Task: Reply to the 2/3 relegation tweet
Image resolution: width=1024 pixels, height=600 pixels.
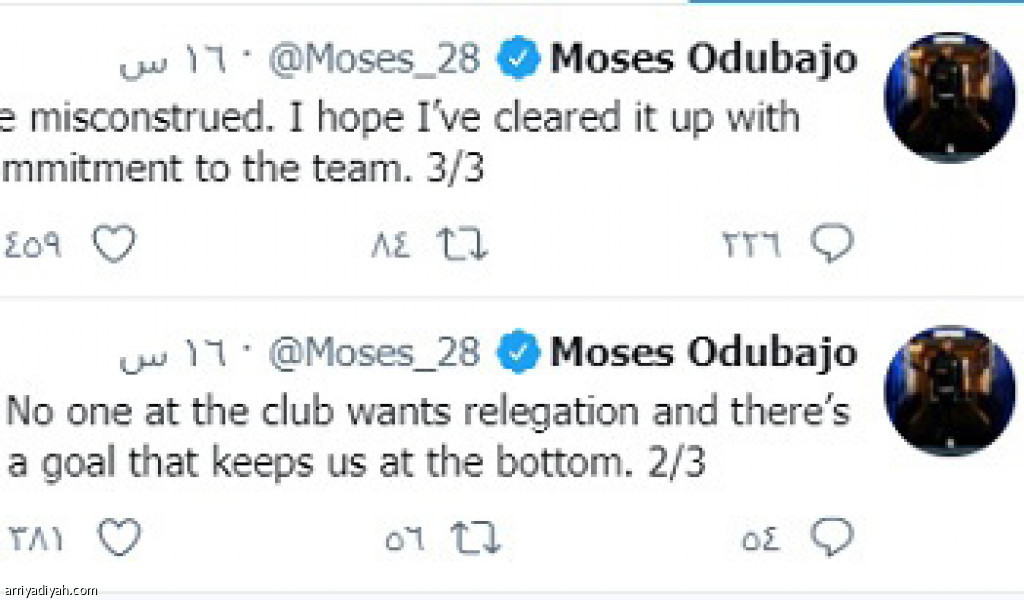Action: 833,540
